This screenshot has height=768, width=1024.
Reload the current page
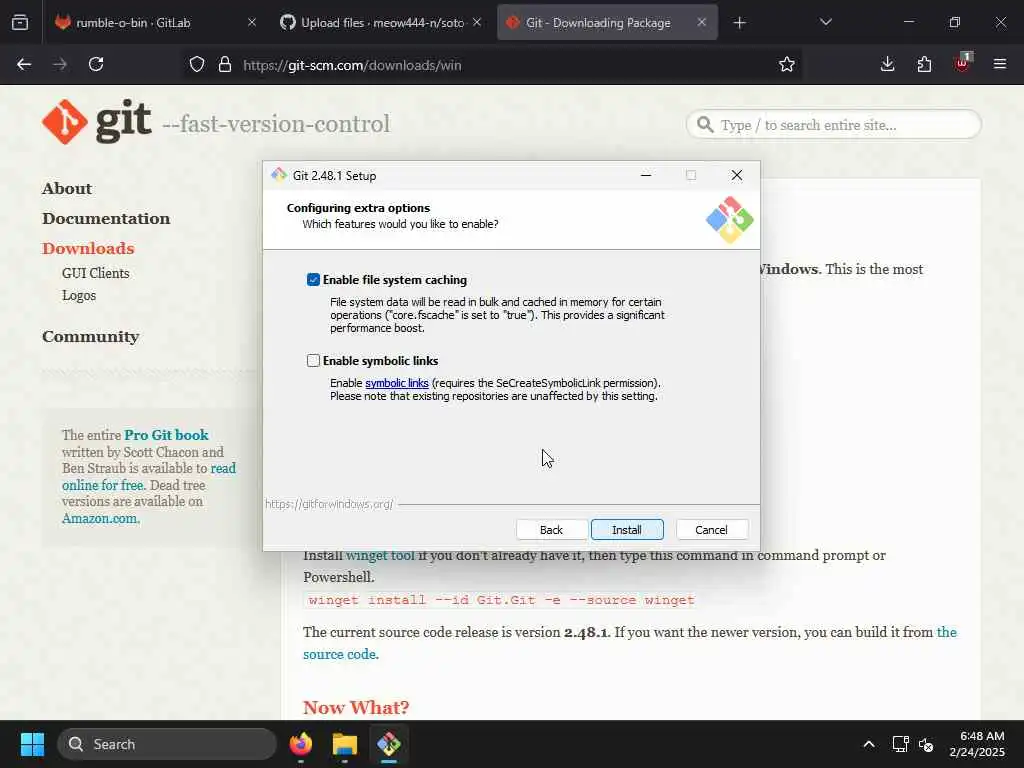coord(96,65)
